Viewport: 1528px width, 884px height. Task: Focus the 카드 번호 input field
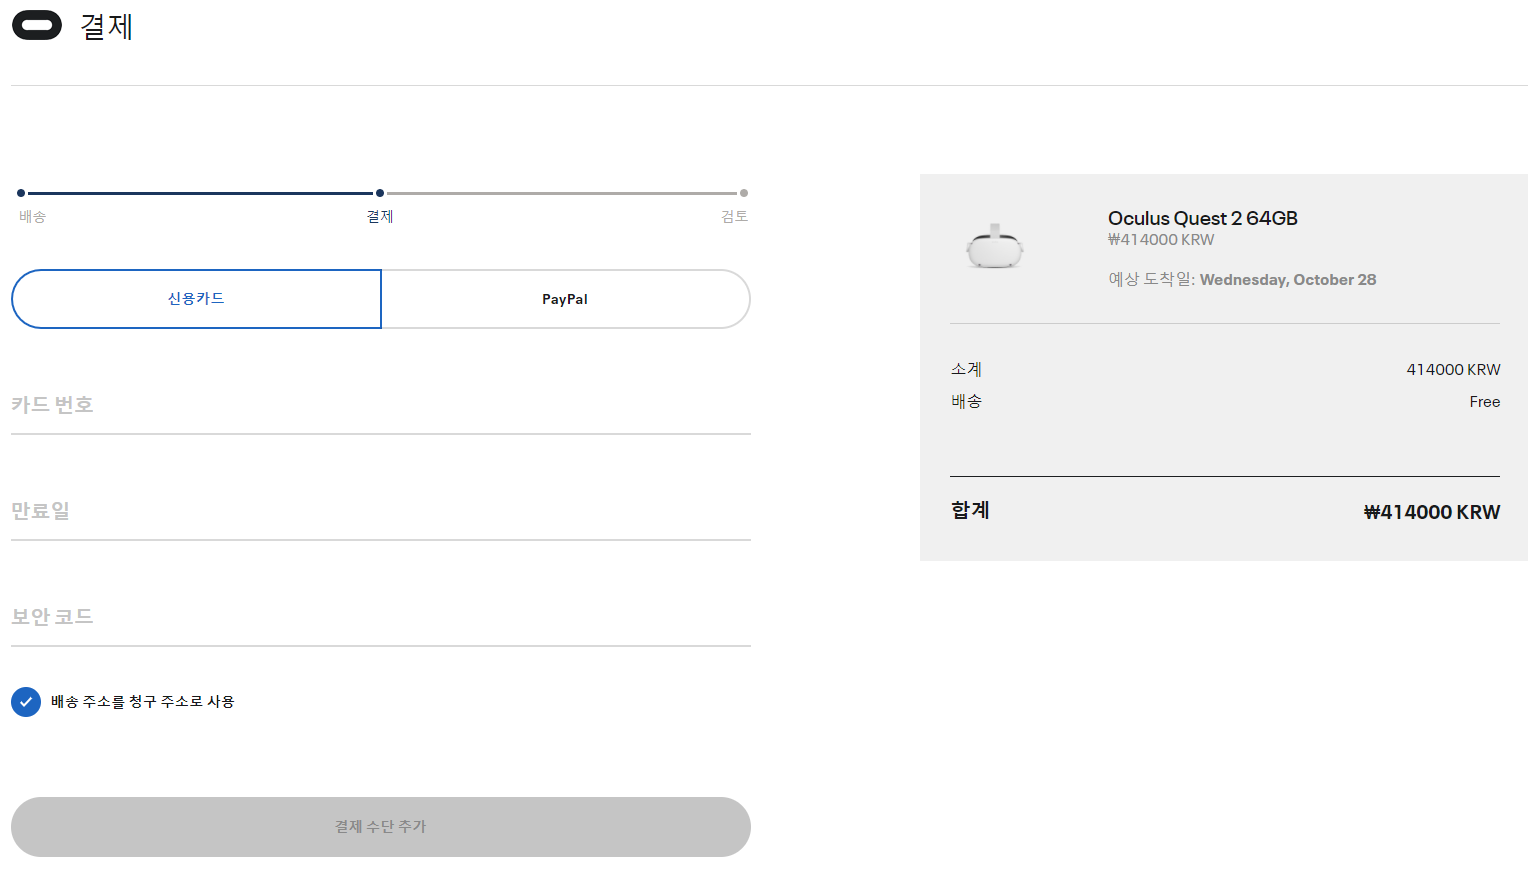pos(381,405)
